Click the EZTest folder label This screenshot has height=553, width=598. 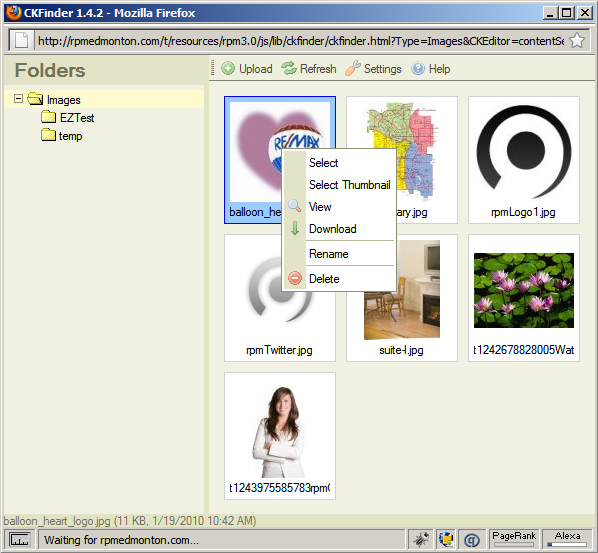[77, 117]
